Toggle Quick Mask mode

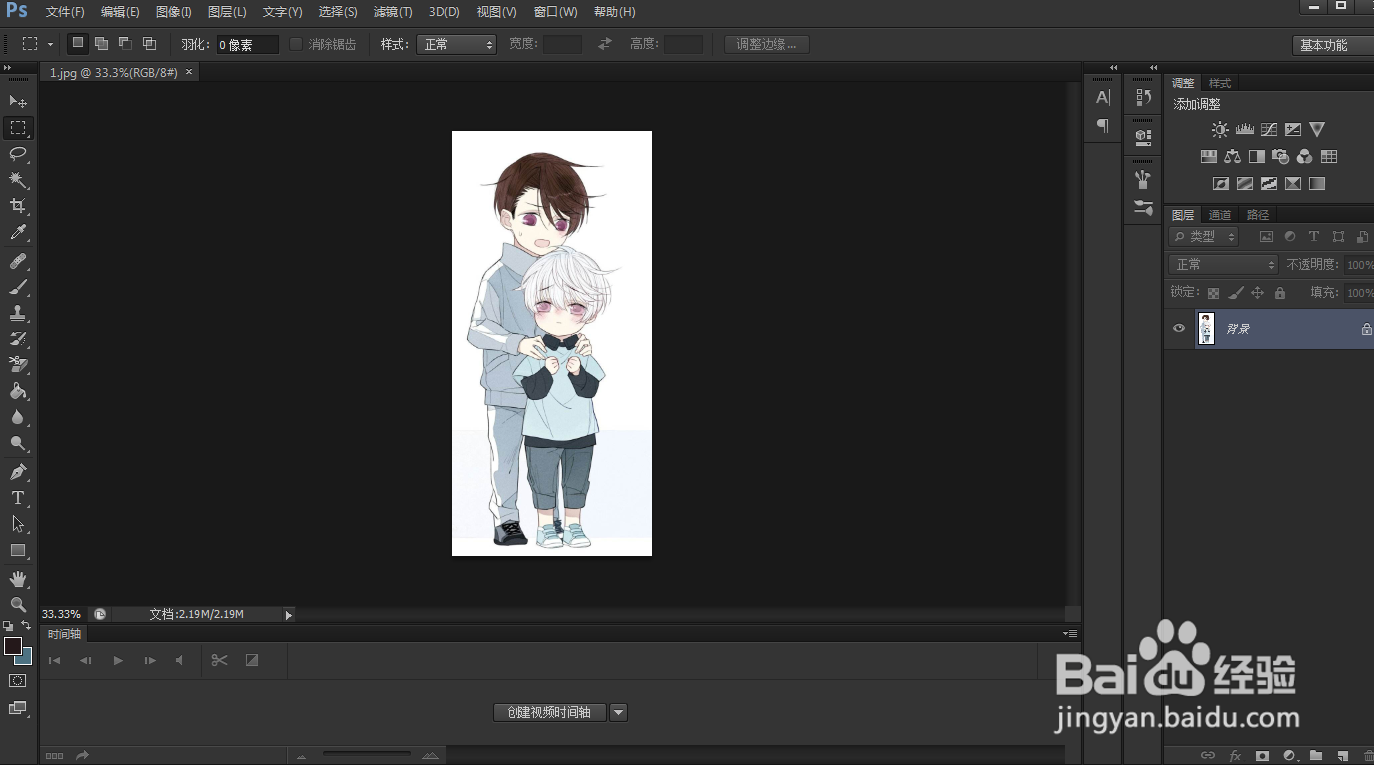pyautogui.click(x=18, y=680)
